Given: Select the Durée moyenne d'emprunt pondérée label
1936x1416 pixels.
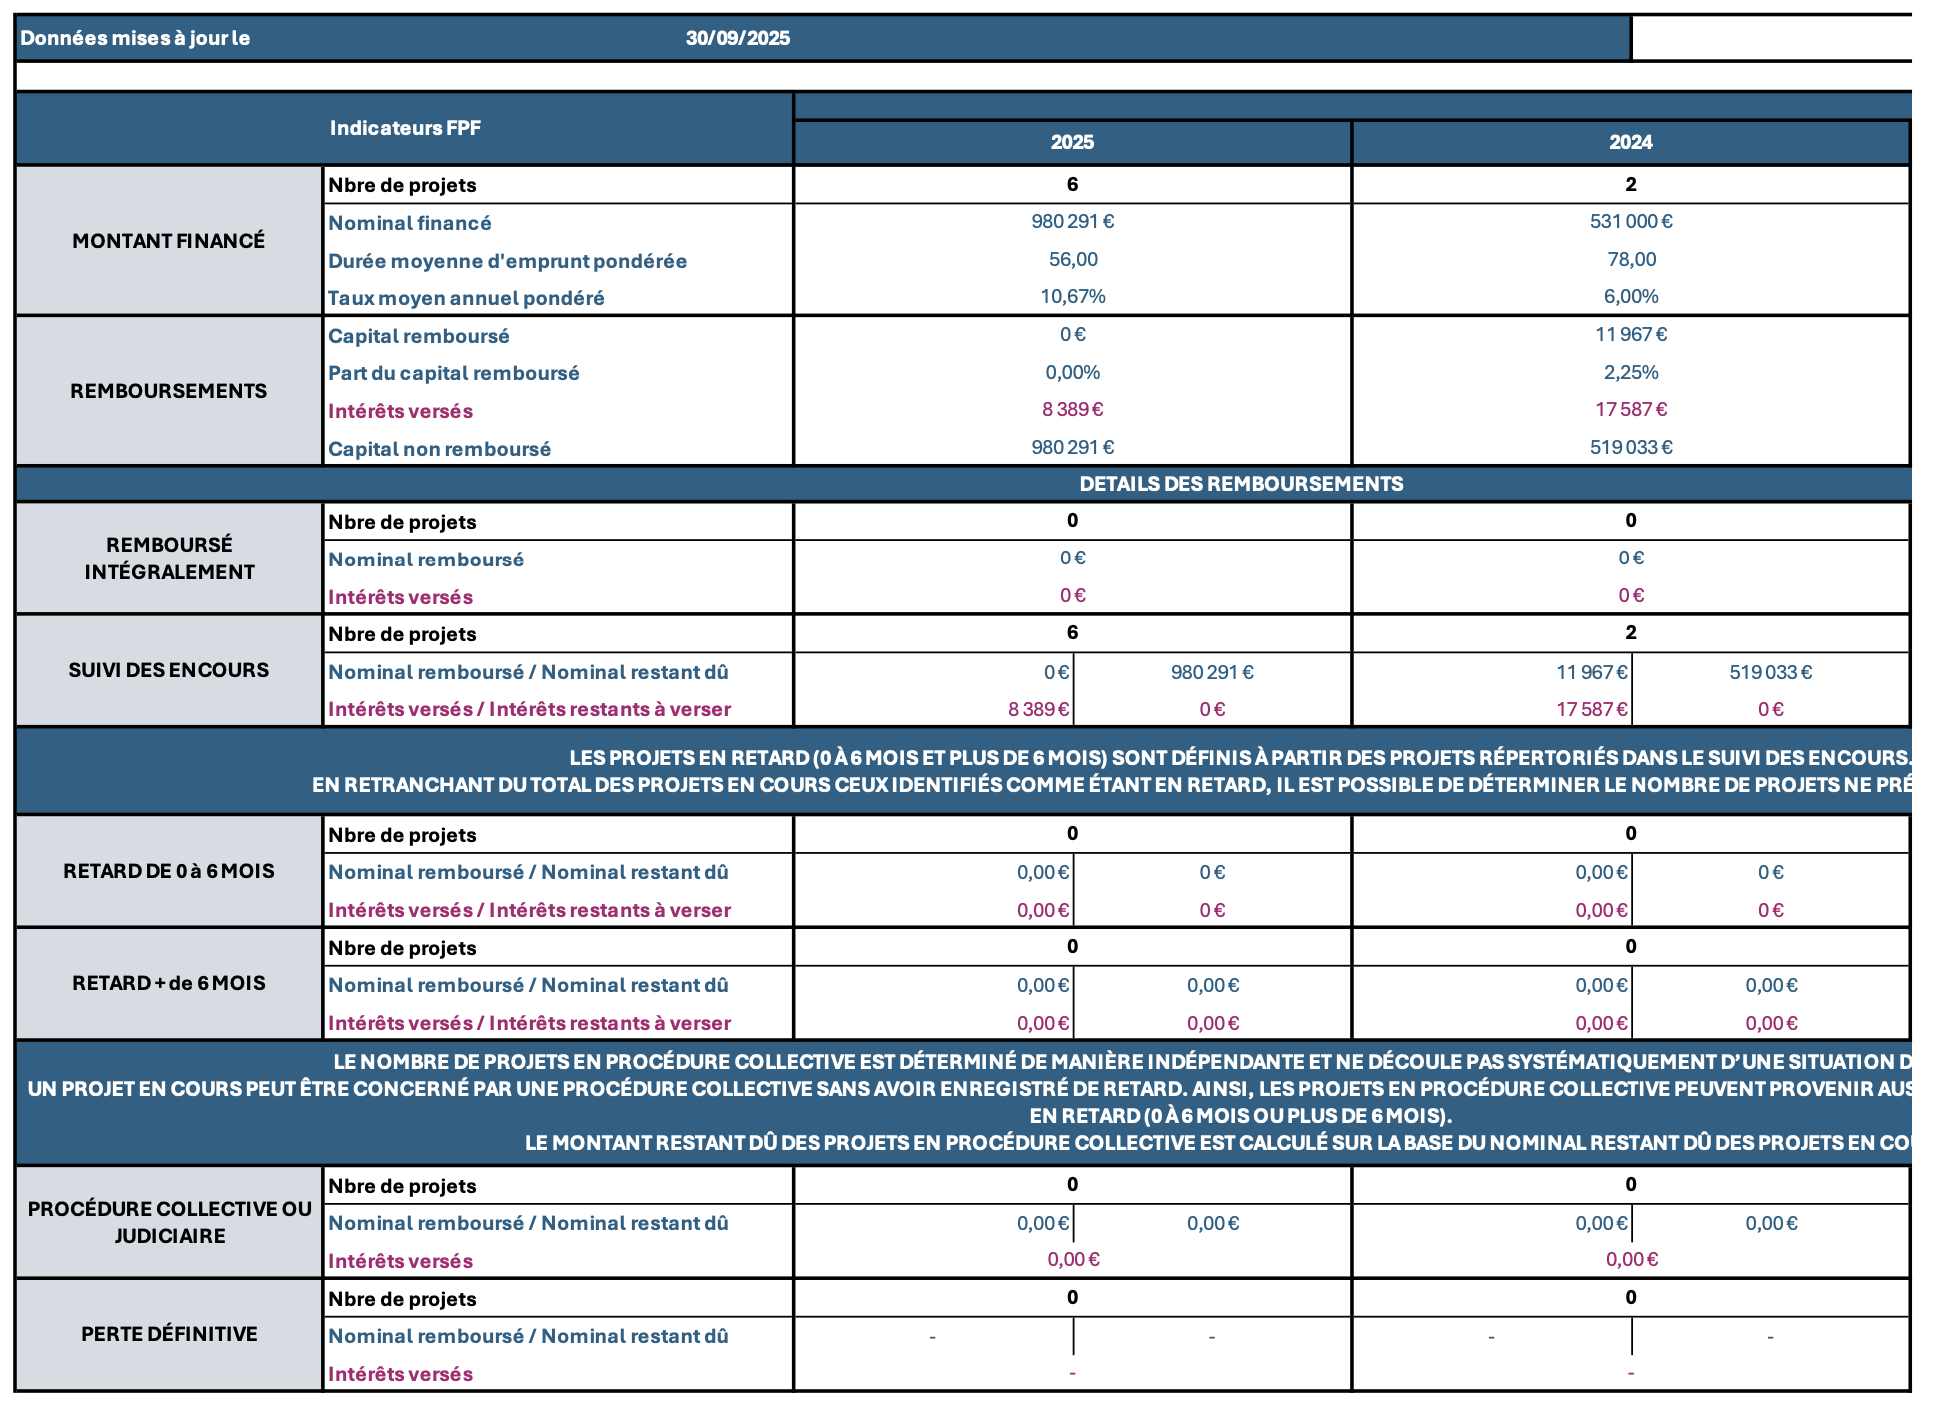Looking at the screenshot, I should (507, 261).
